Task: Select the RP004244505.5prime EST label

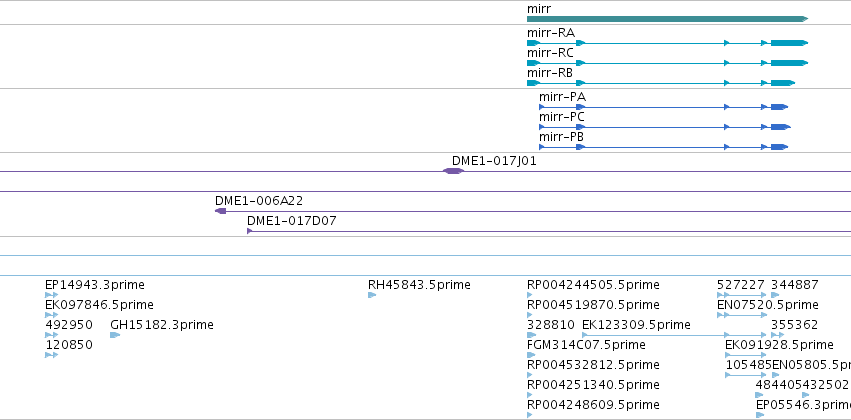Action: coord(593,285)
